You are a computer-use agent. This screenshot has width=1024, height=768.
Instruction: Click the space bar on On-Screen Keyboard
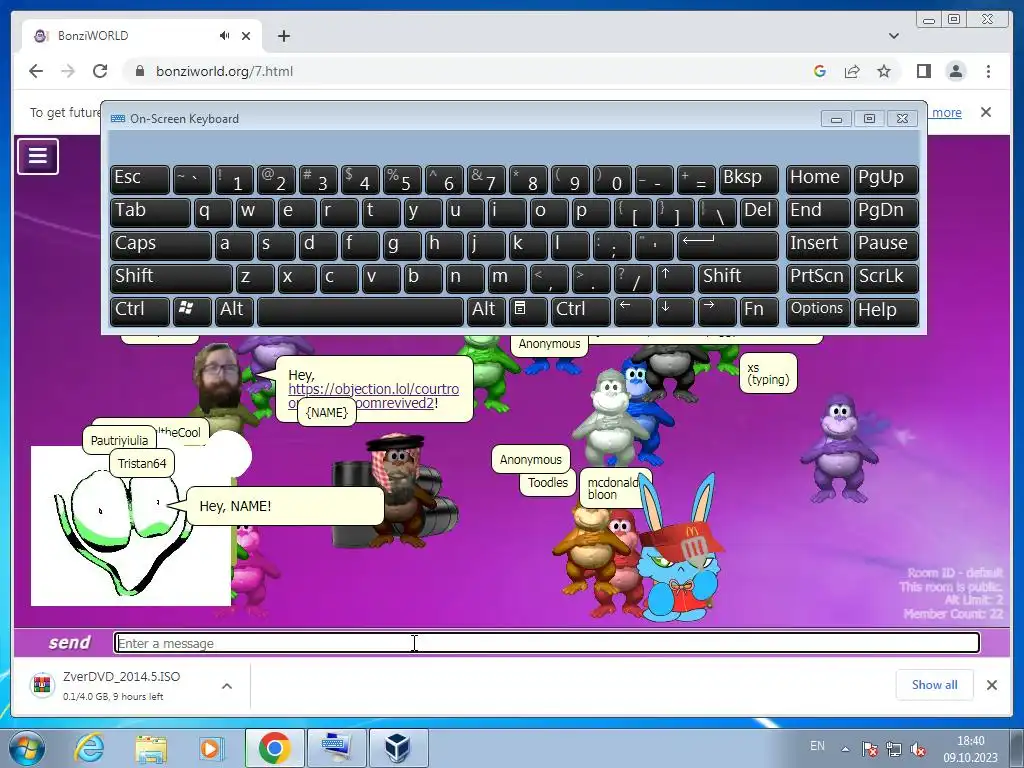[x=360, y=312]
